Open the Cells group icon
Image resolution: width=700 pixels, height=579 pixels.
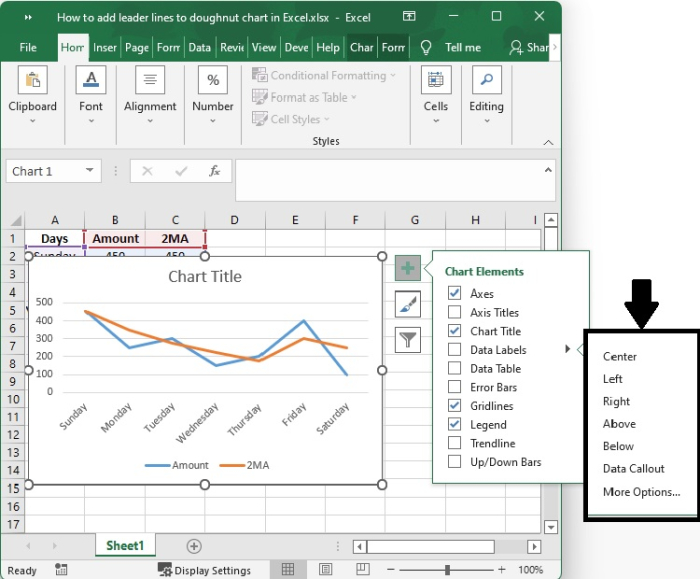436,80
